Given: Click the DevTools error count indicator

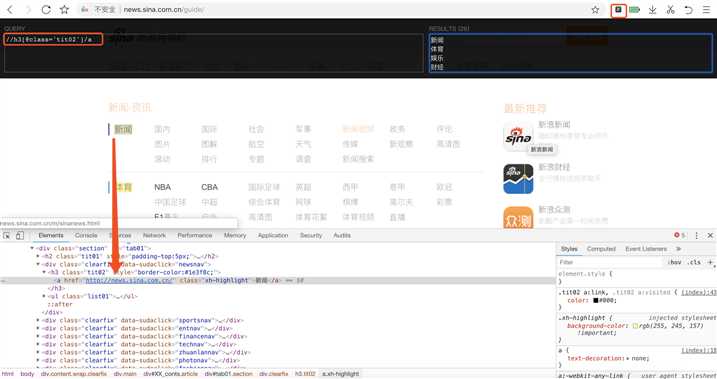Looking at the screenshot, I should 680,235.
